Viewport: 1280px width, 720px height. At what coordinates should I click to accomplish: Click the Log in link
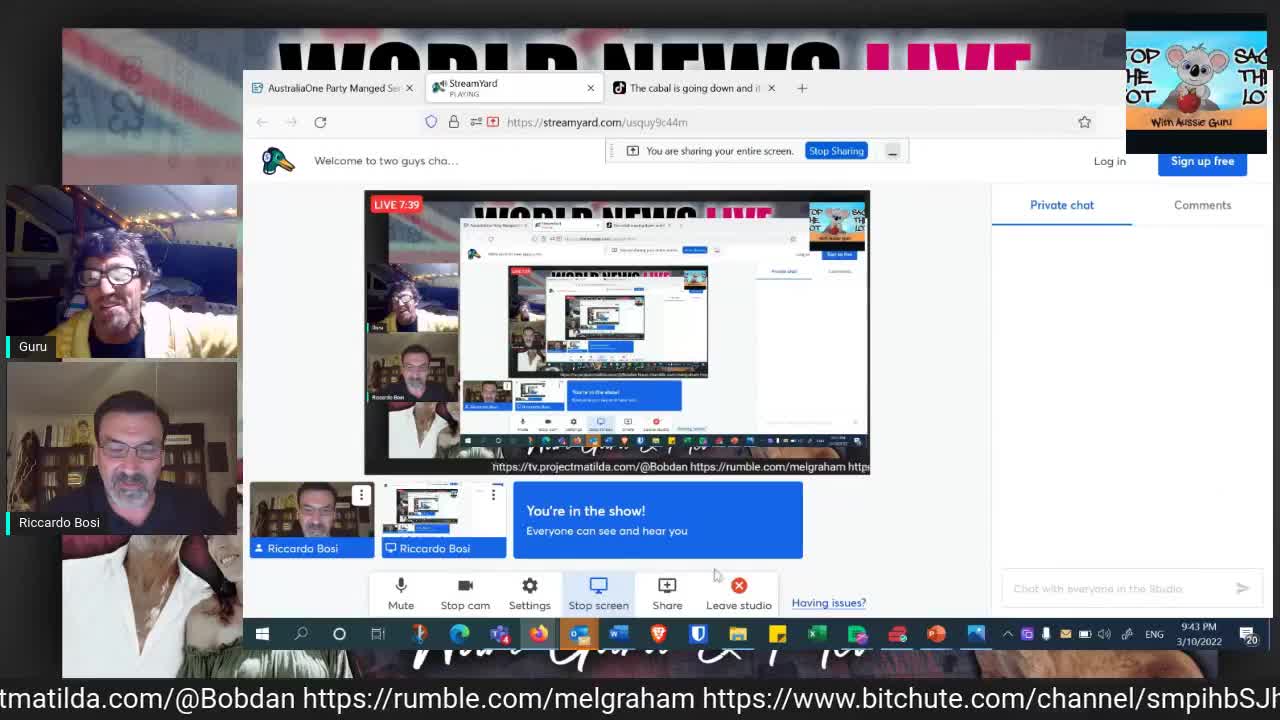pyautogui.click(x=1109, y=161)
